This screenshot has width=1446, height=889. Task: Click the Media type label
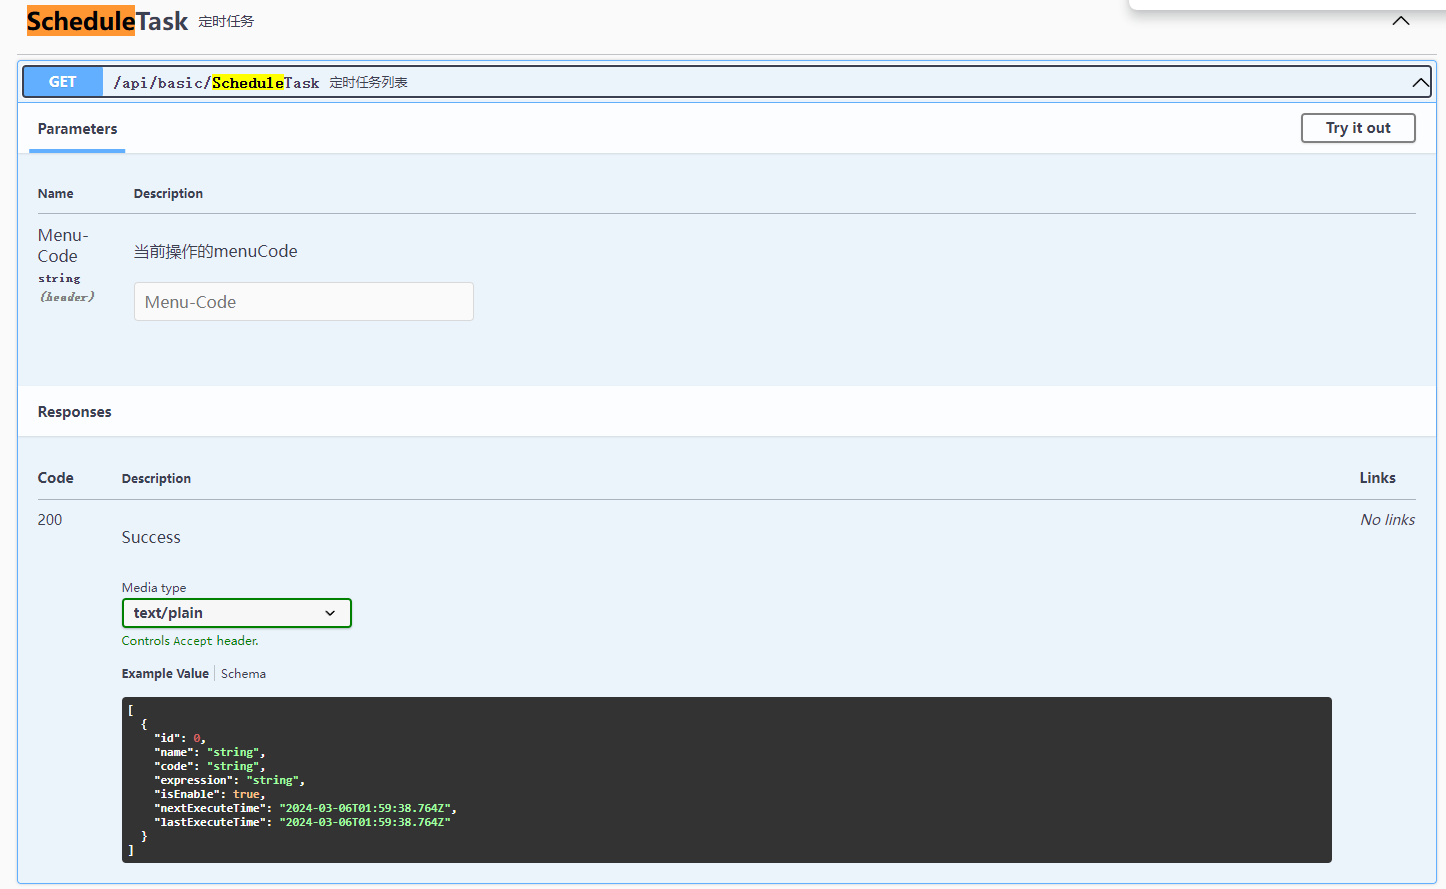tap(154, 588)
